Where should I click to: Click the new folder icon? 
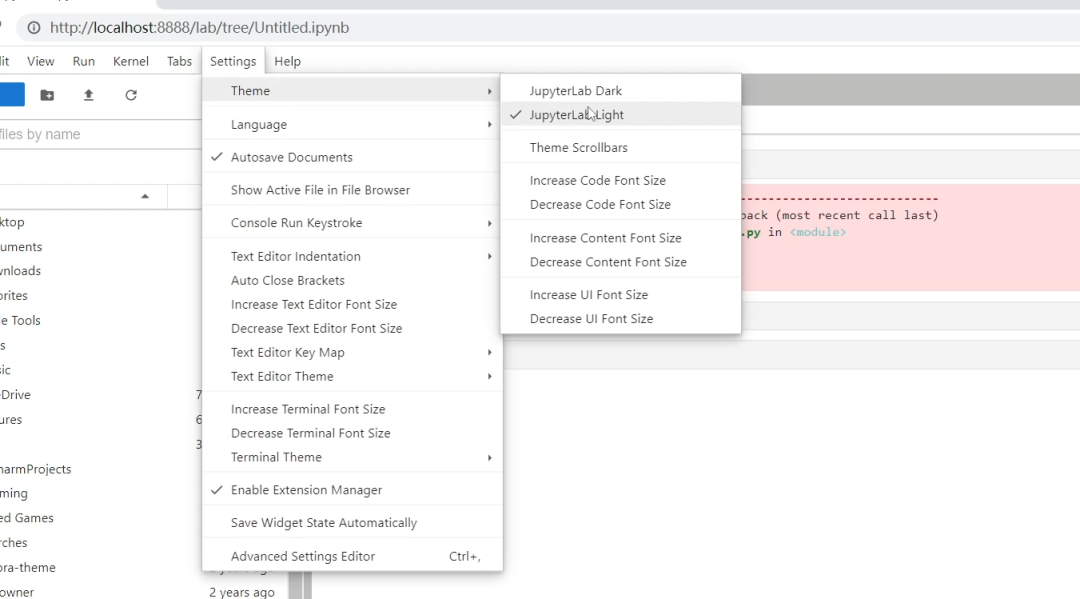click(47, 95)
